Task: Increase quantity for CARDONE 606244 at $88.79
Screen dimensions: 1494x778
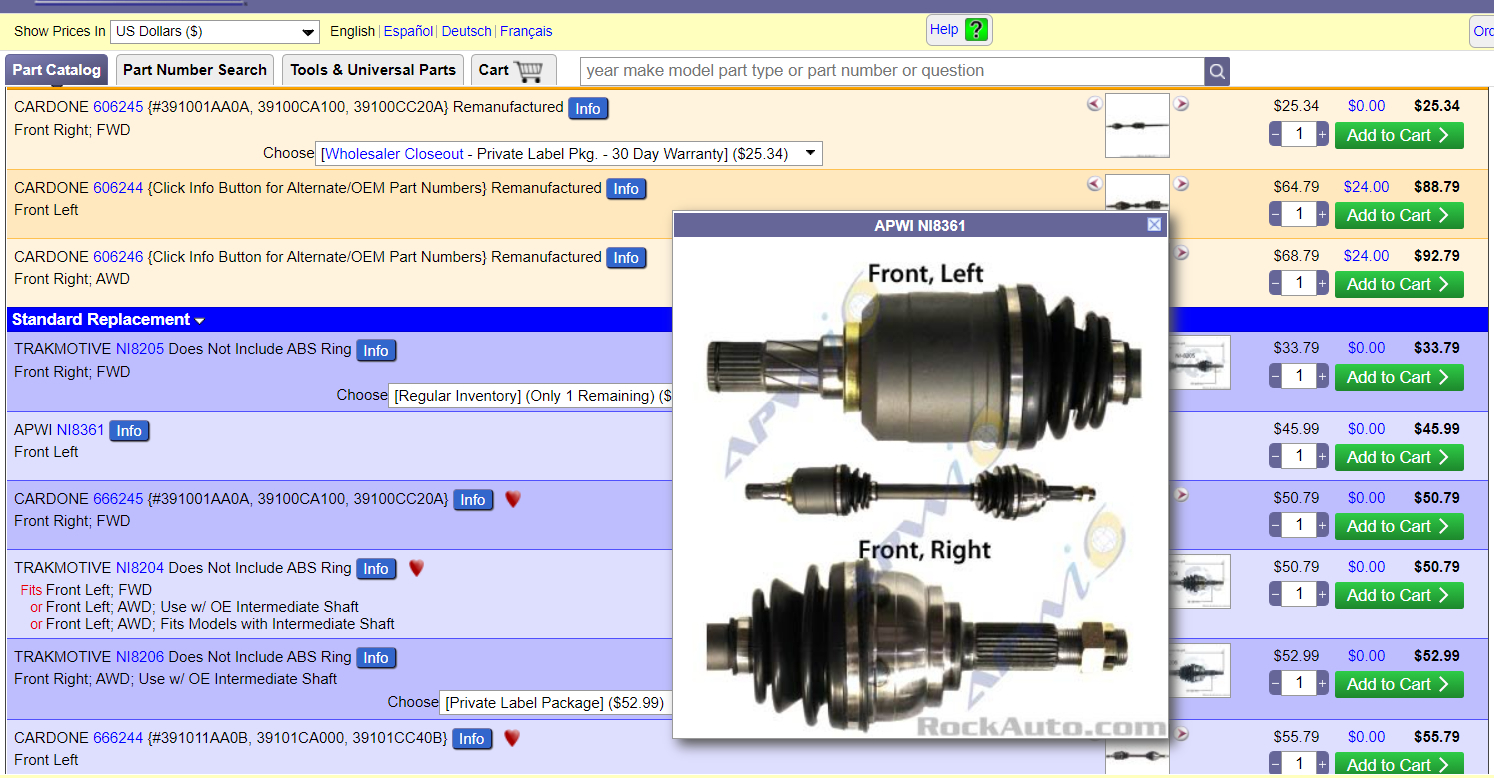Action: 1323,215
